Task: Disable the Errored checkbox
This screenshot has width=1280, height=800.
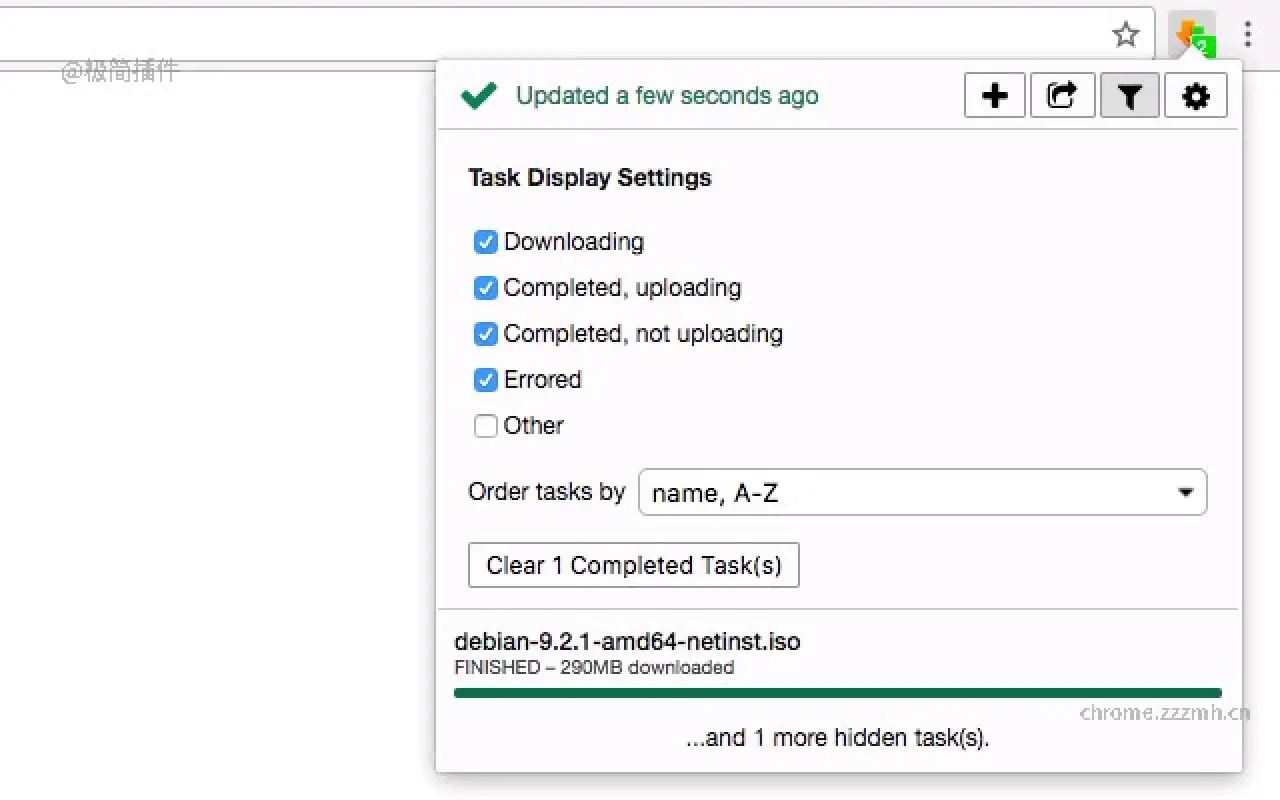Action: tap(486, 380)
